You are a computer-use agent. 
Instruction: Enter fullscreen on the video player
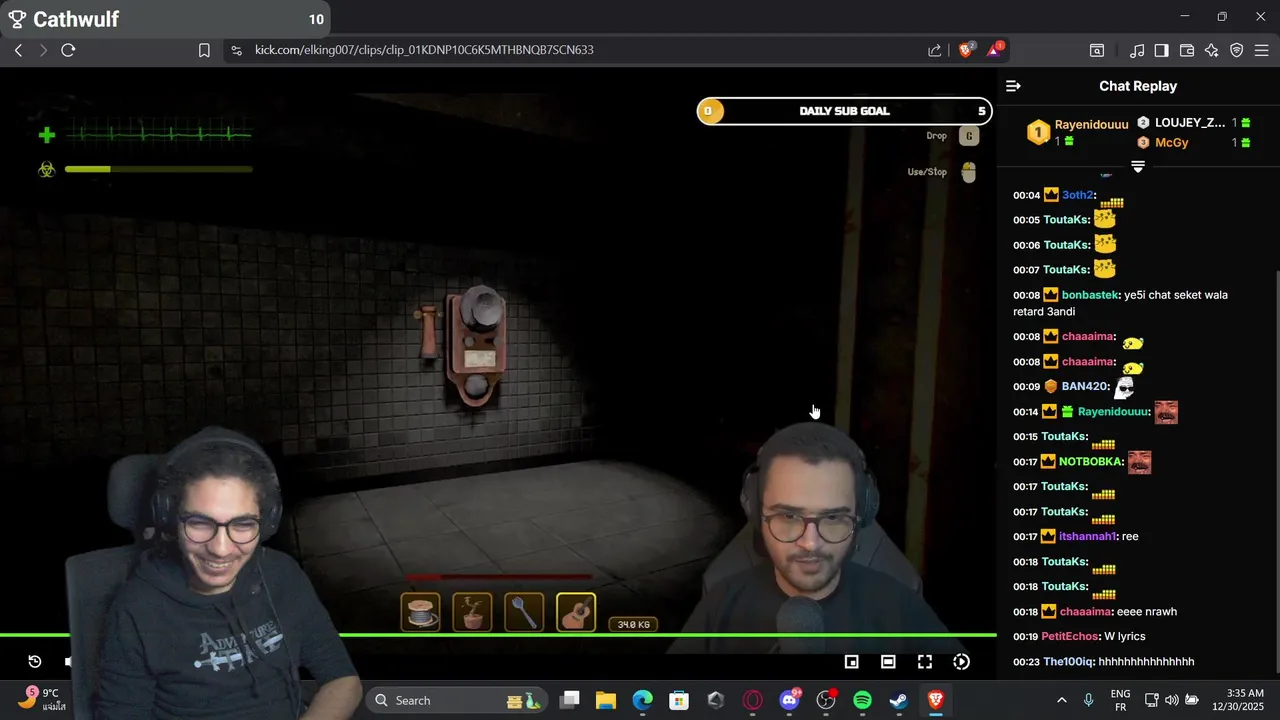[x=925, y=661]
